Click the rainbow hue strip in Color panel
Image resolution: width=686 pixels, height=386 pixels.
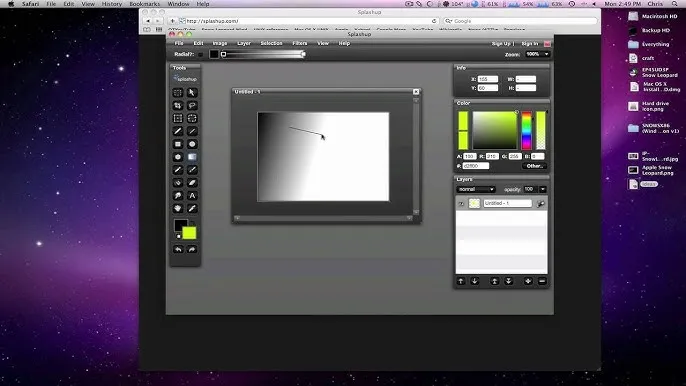click(527, 130)
